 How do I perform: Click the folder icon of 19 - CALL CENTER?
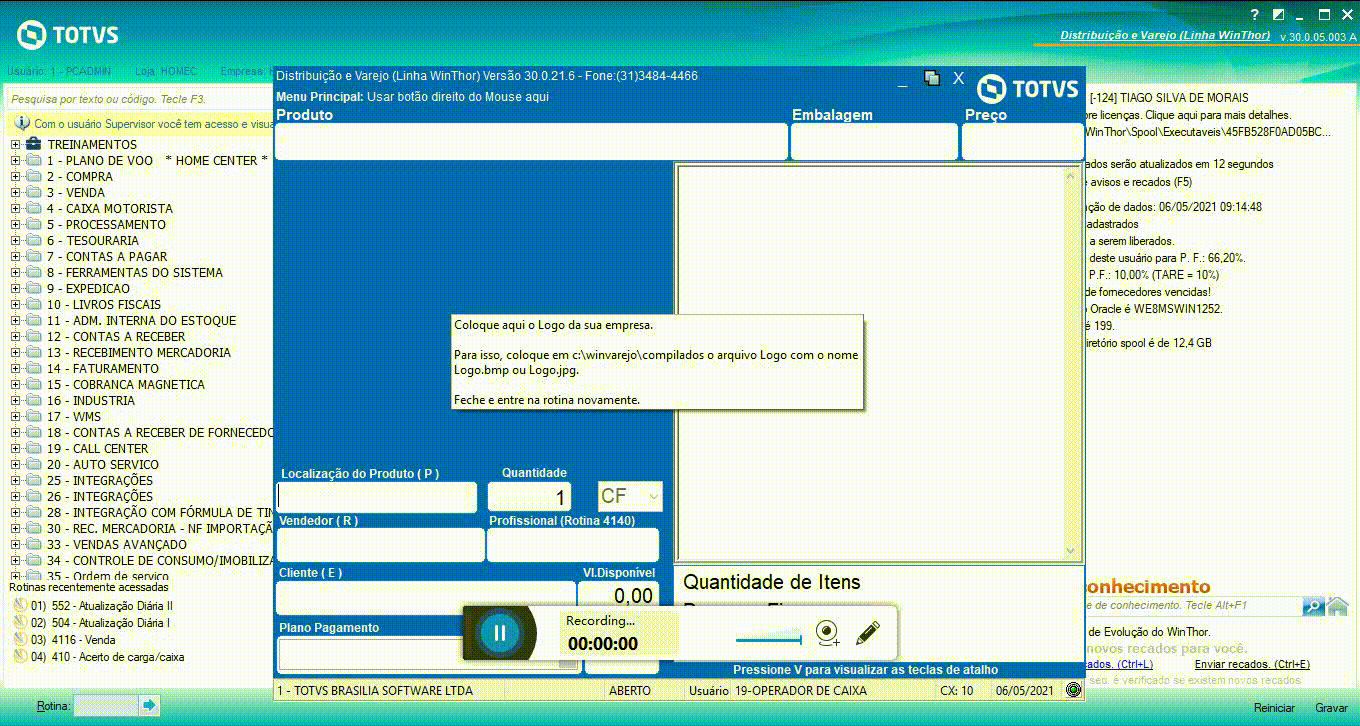(x=33, y=449)
